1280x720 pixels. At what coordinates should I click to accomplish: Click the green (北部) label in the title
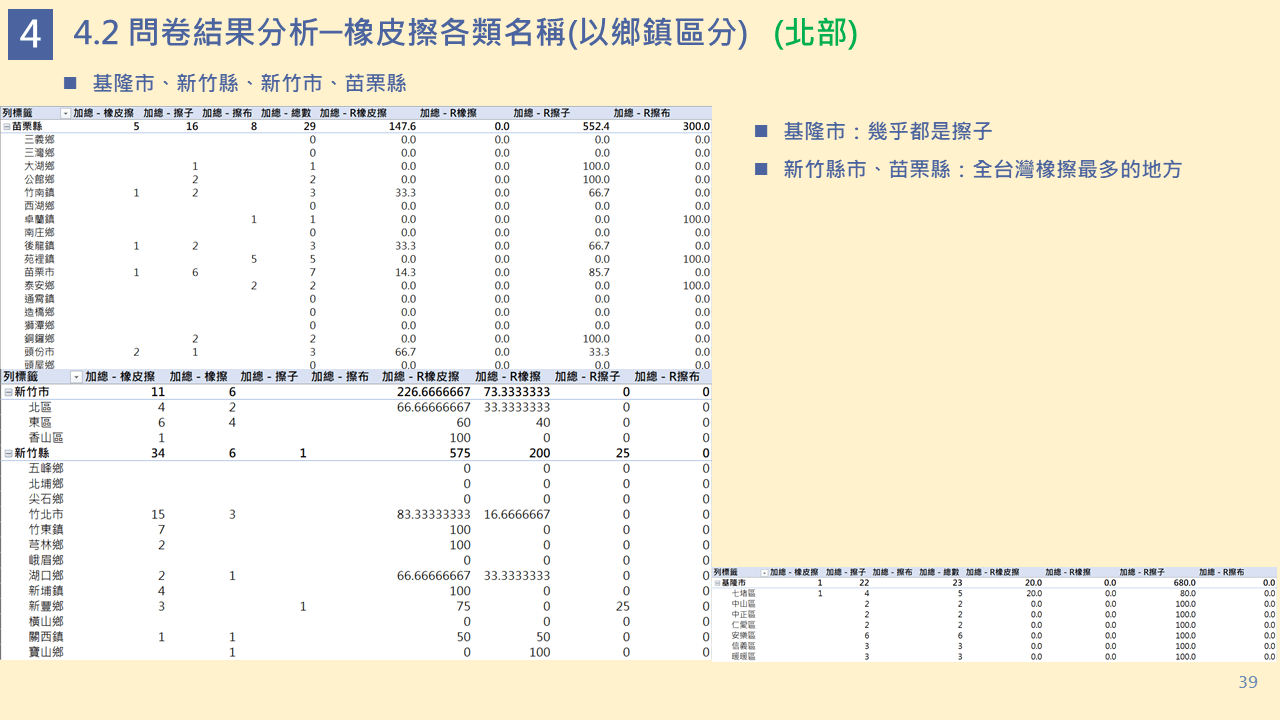click(816, 33)
